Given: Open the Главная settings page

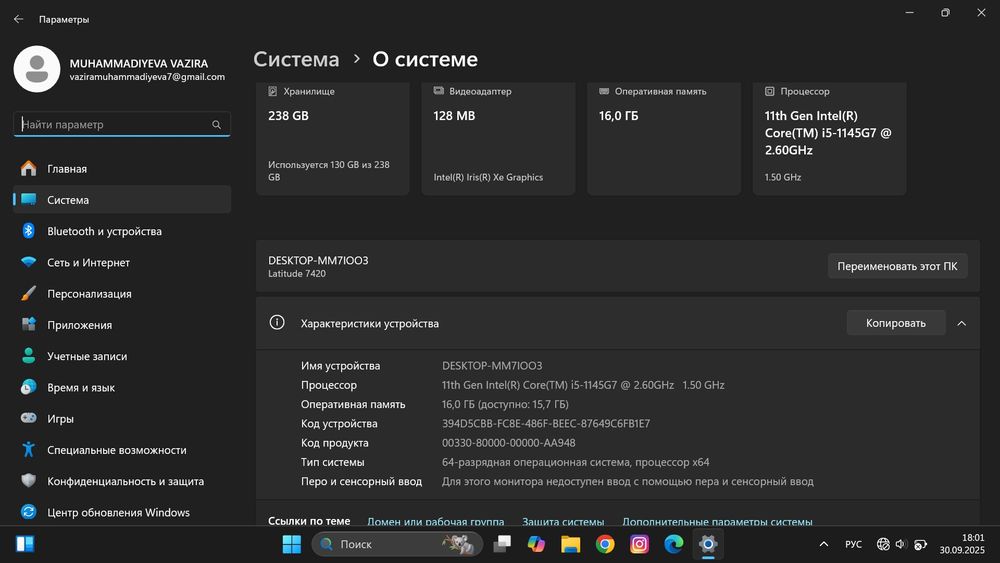Looking at the screenshot, I should click(122, 168).
